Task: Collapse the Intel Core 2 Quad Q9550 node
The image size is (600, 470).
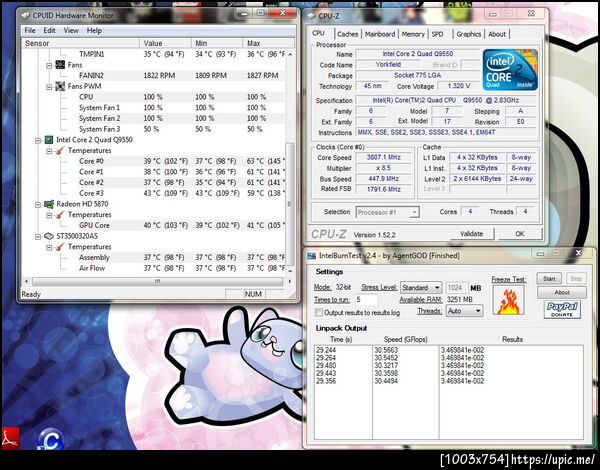Action: pos(38,140)
